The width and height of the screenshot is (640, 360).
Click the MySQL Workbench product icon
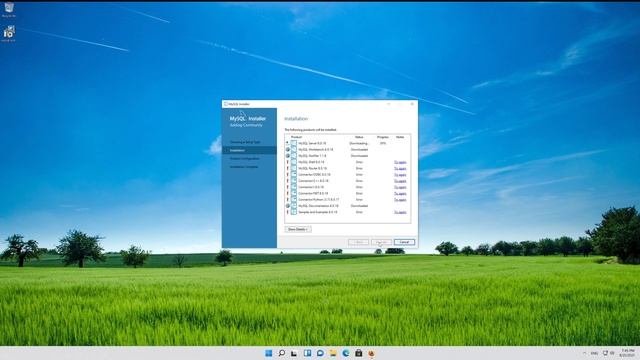293,149
